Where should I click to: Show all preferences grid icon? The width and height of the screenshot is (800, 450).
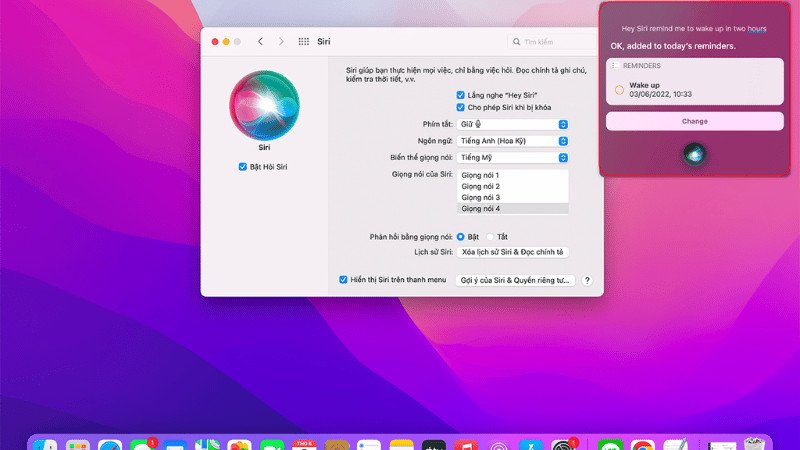[x=304, y=41]
